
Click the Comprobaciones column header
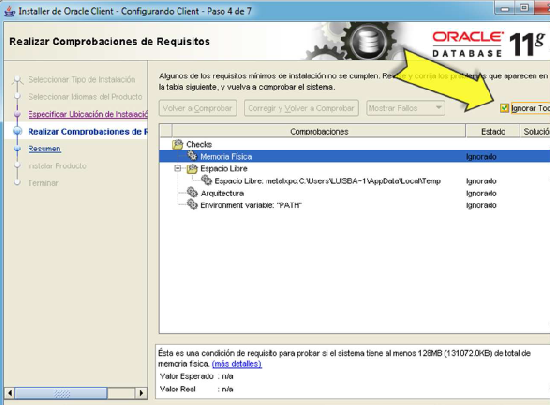pyautogui.click(x=319, y=131)
